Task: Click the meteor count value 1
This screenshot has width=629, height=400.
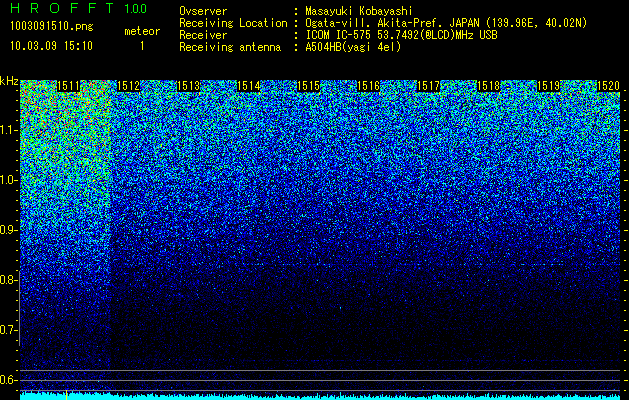Action: [x=142, y=46]
